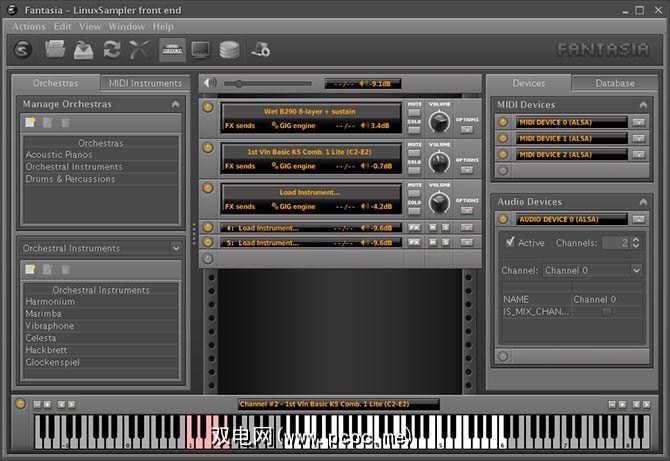Click FX sends on the first channel
Viewport: 670px width, 461px height.
(240, 126)
